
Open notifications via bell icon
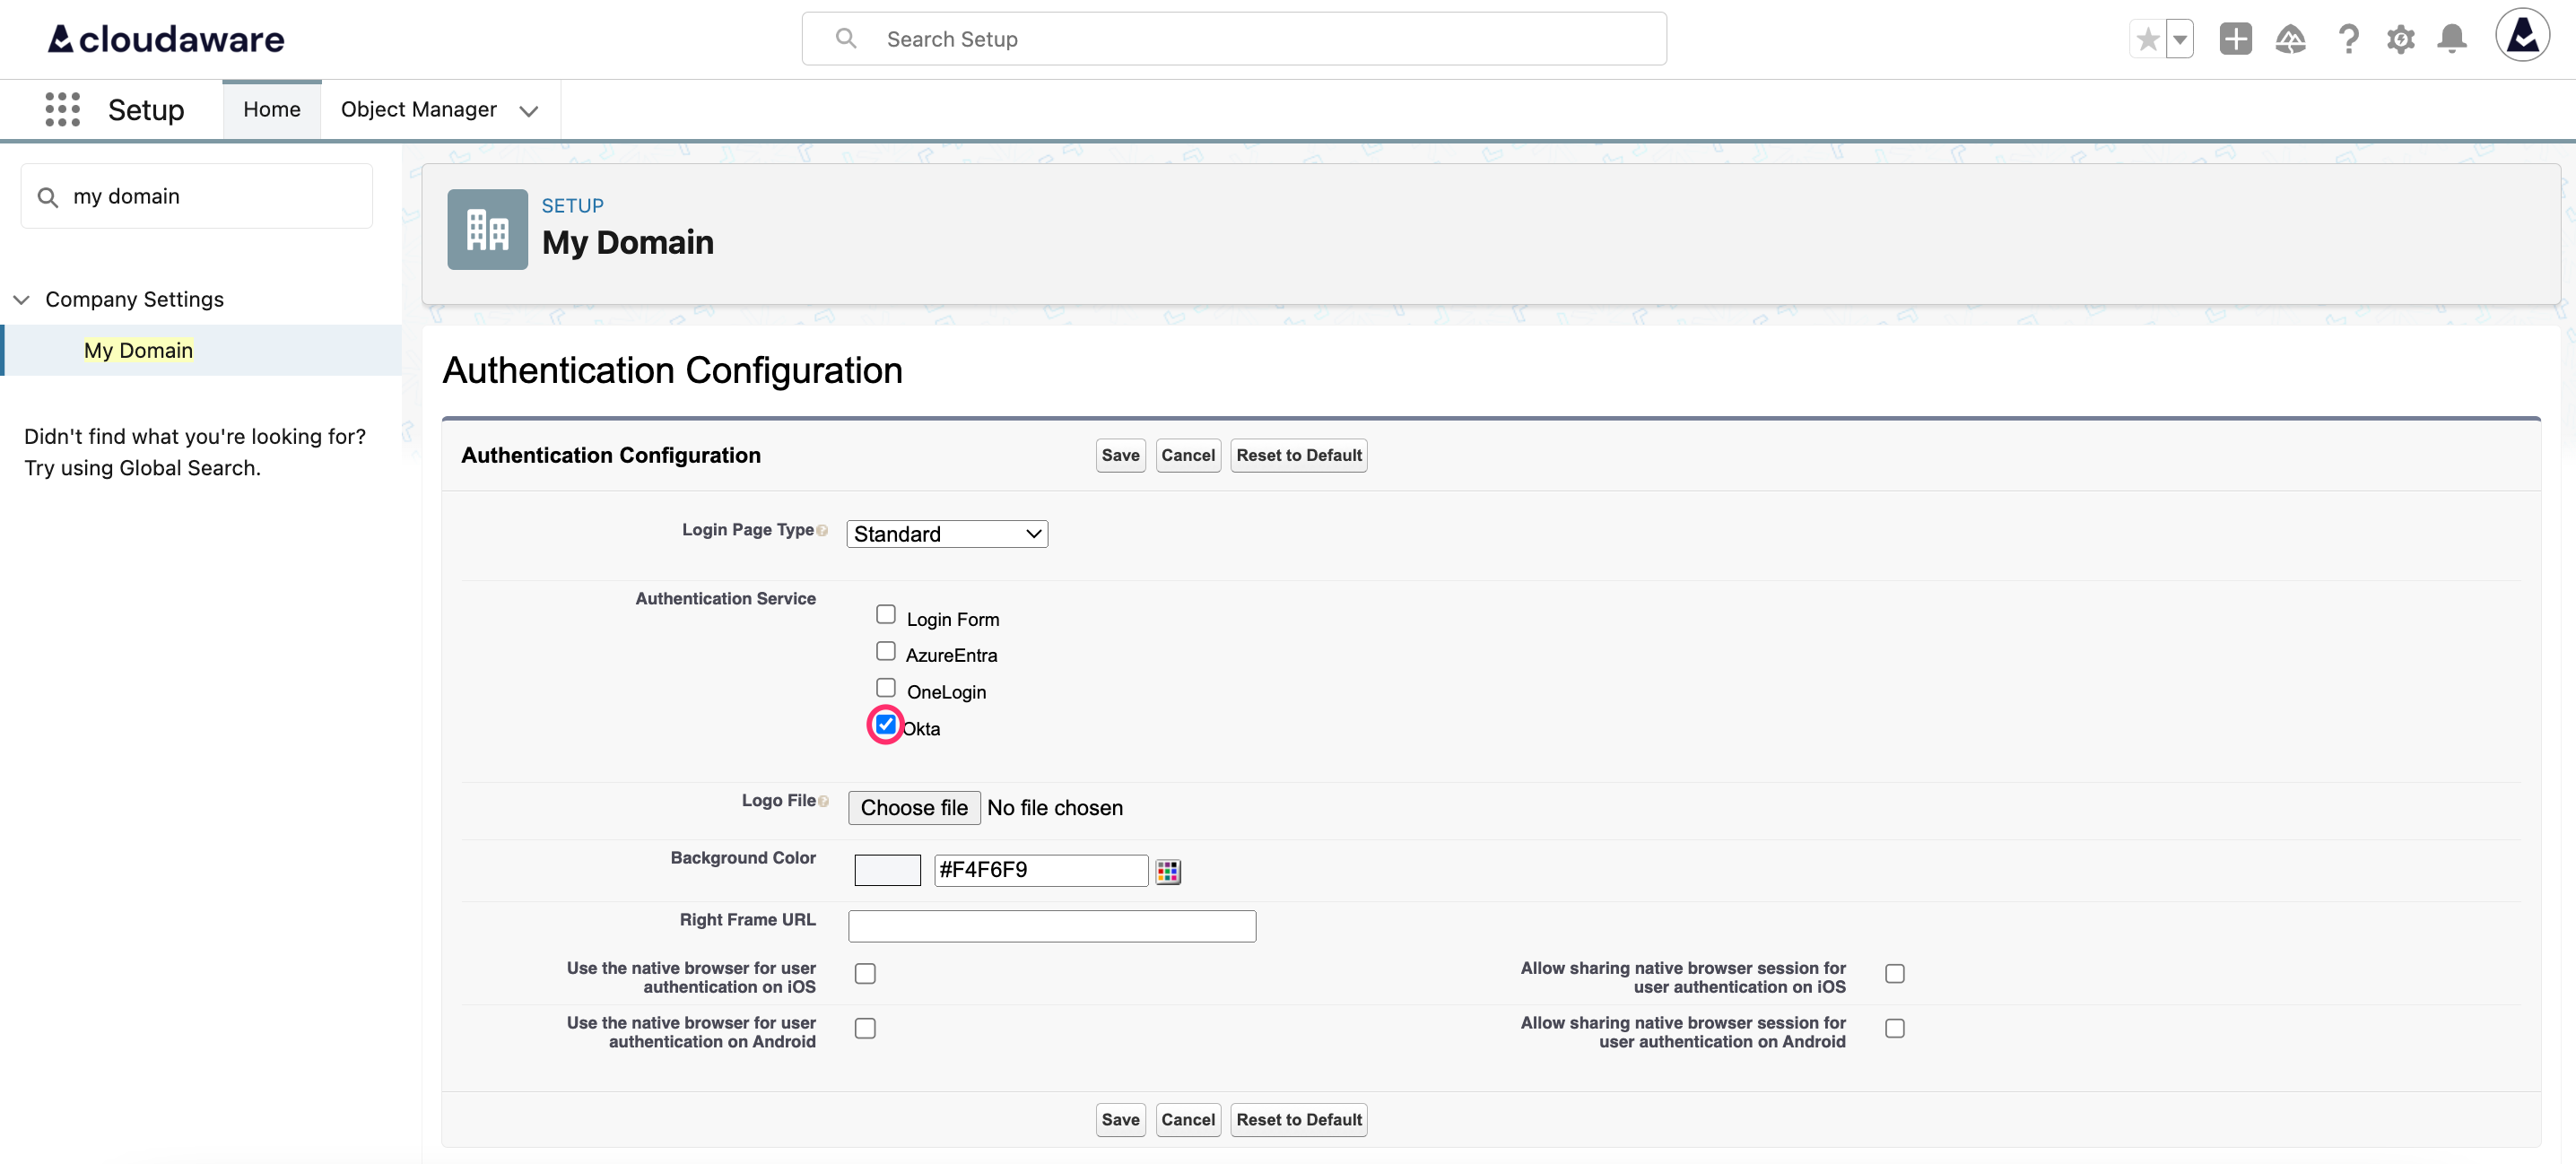(x=2452, y=38)
